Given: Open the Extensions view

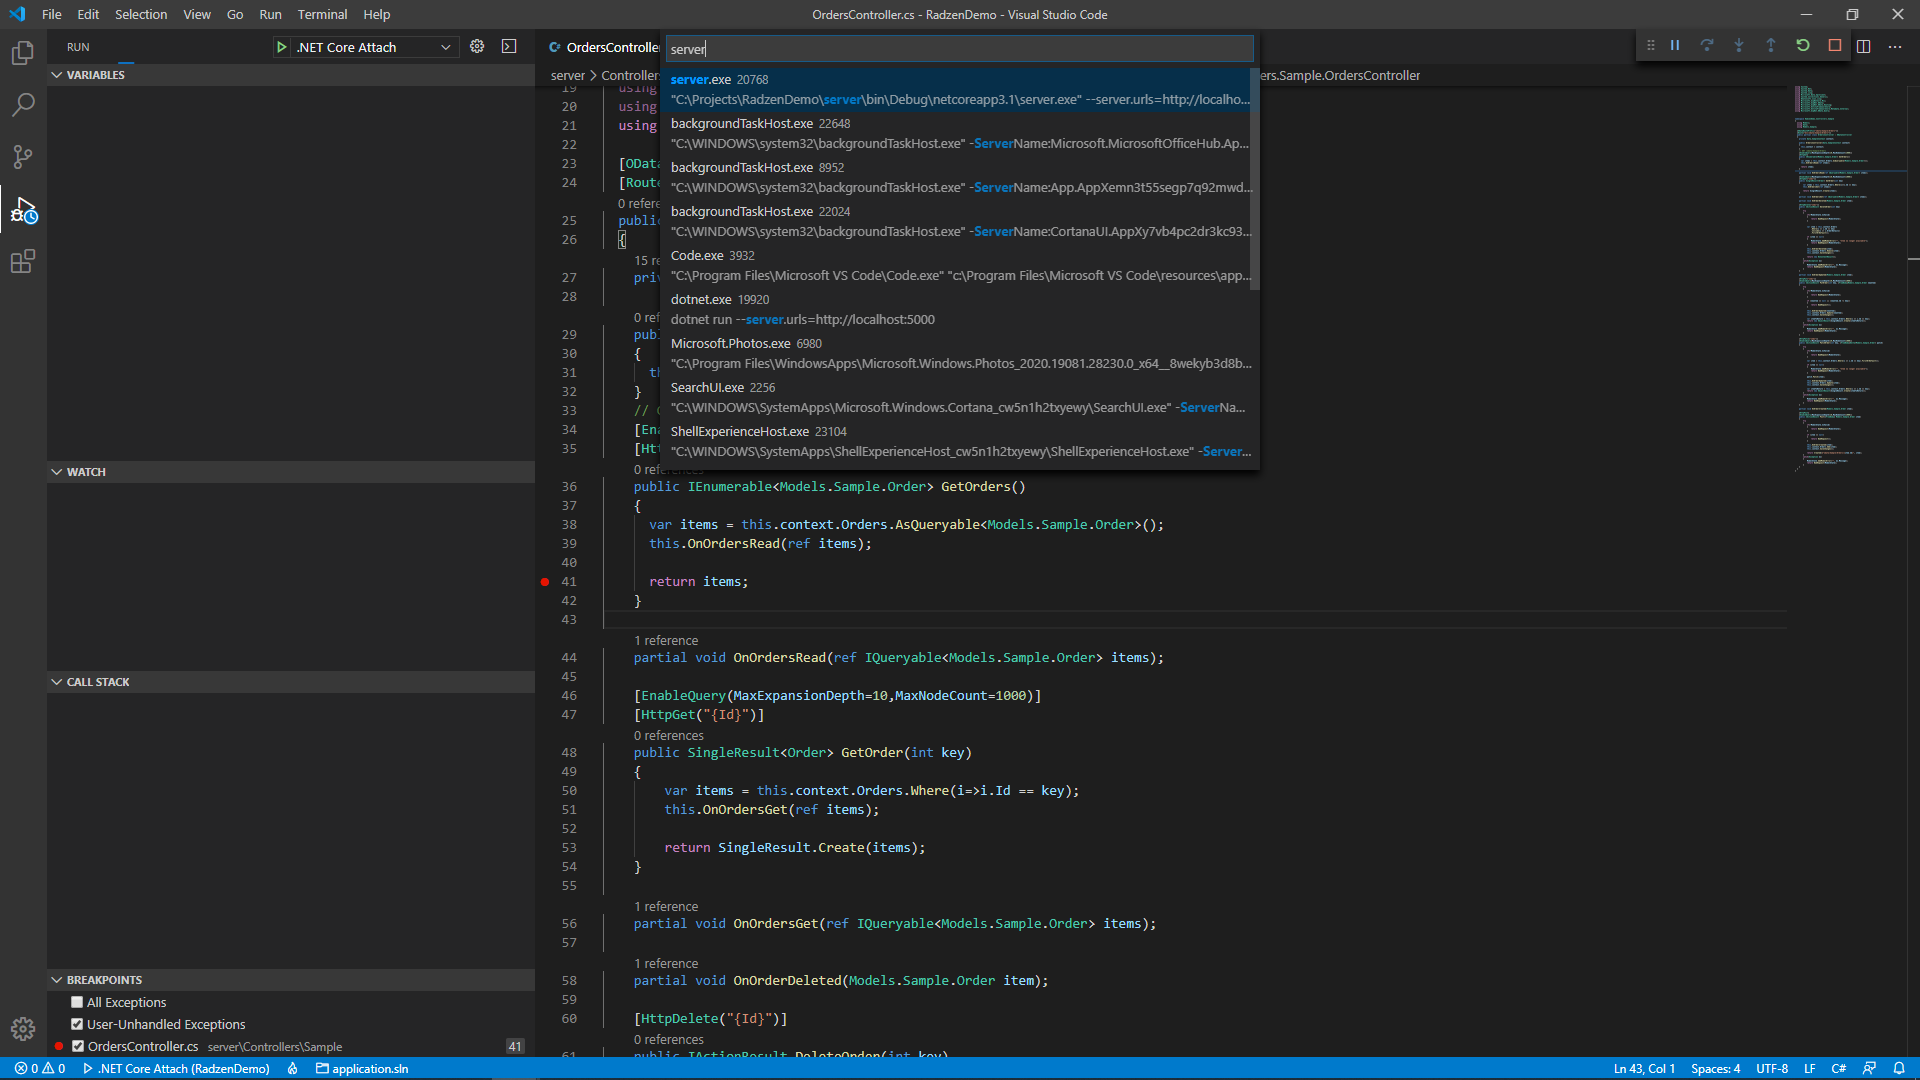Looking at the screenshot, I should pos(22,262).
